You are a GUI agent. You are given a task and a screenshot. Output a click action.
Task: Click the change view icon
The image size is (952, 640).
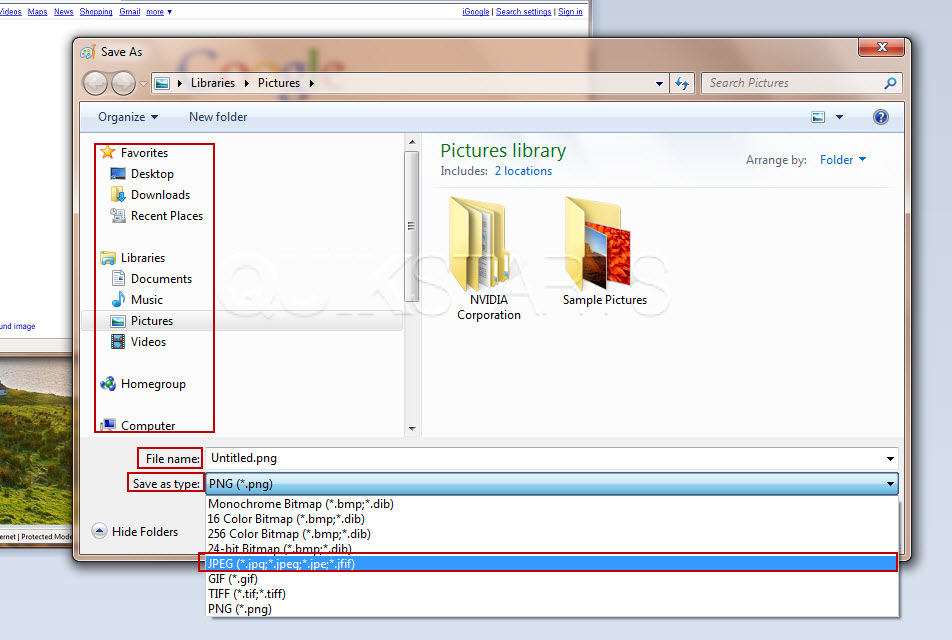(x=818, y=117)
